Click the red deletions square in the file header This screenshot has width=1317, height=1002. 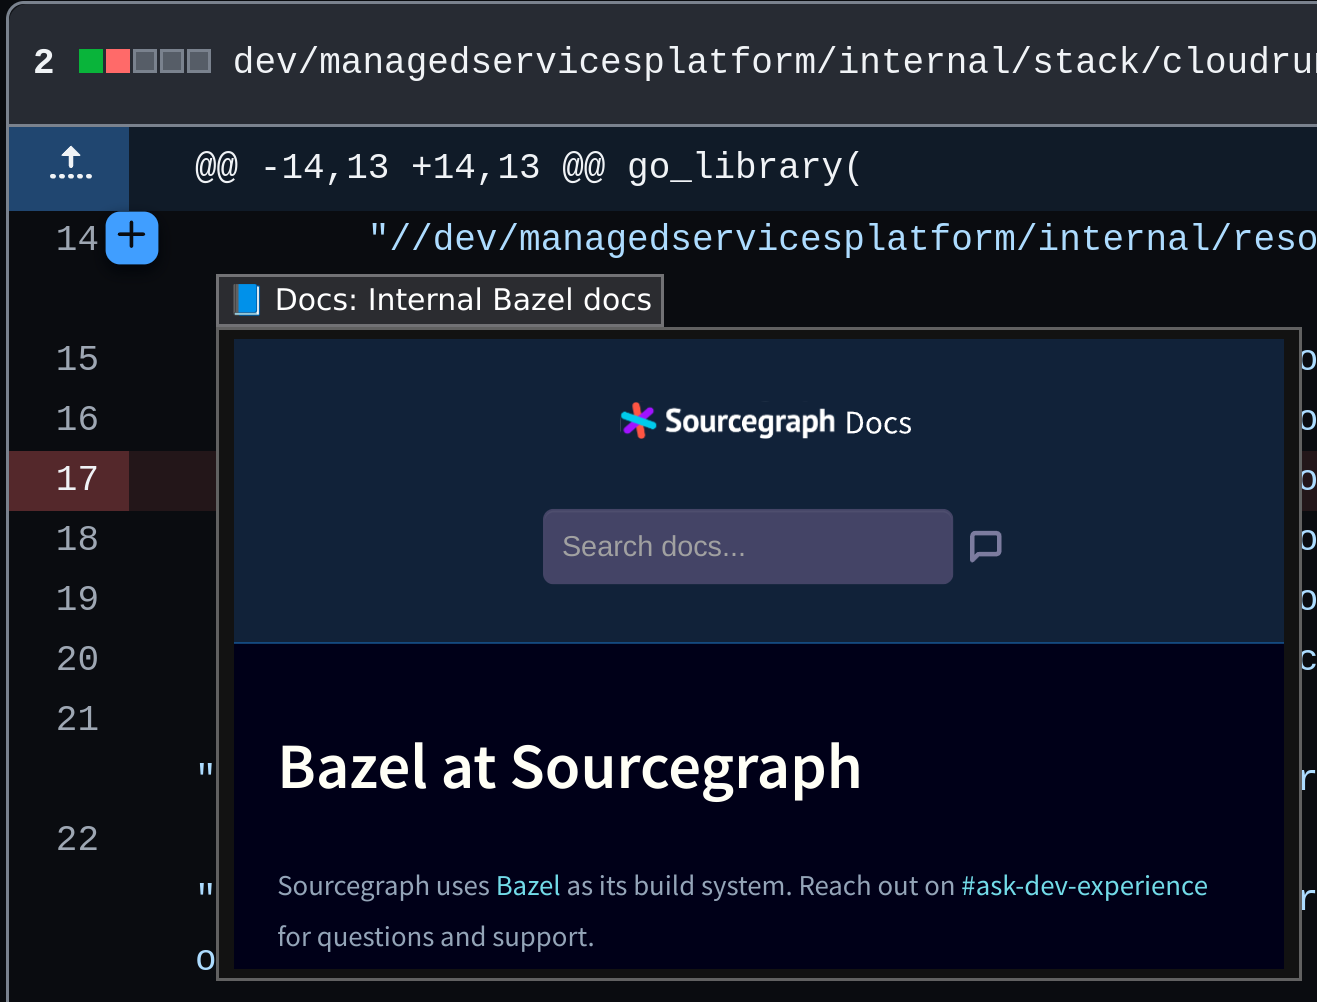coord(117,61)
